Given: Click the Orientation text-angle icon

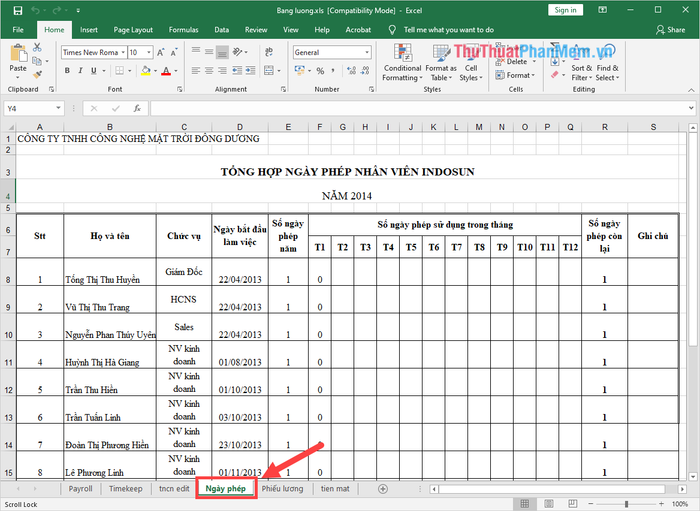Looking at the screenshot, I should point(238,52).
